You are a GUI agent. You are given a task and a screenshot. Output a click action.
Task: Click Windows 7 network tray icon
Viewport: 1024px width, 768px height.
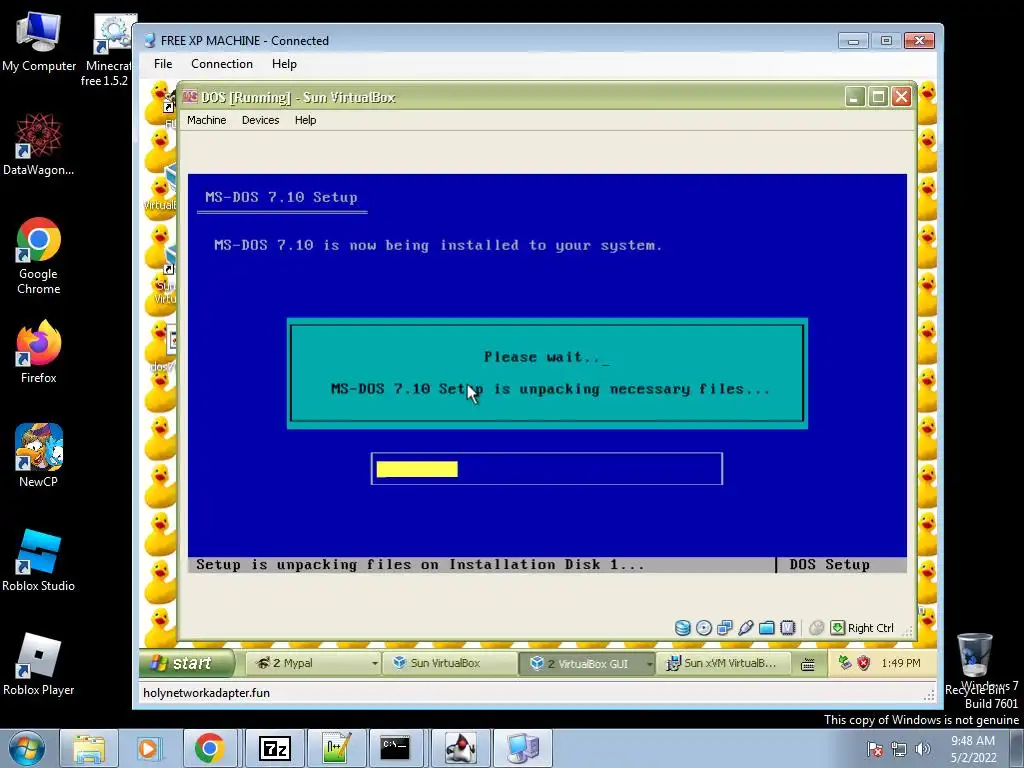899,749
